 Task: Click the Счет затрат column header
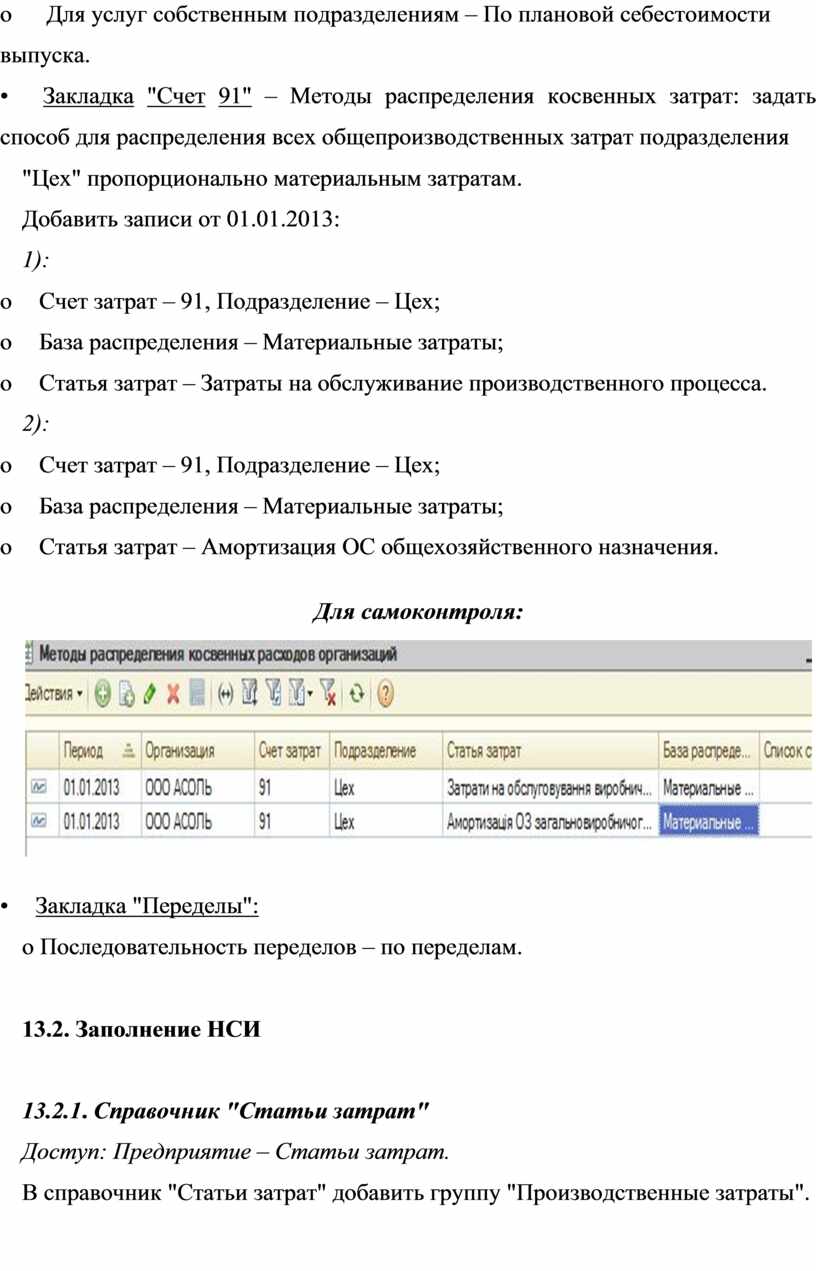(291, 750)
